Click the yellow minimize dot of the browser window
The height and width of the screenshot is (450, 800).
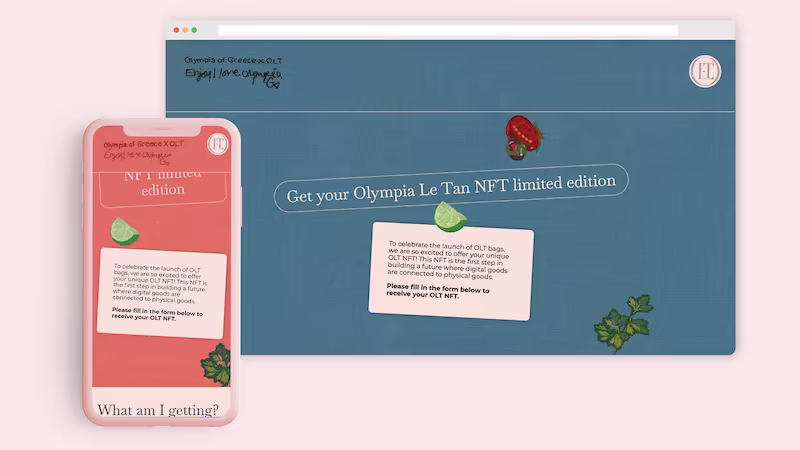[x=185, y=30]
